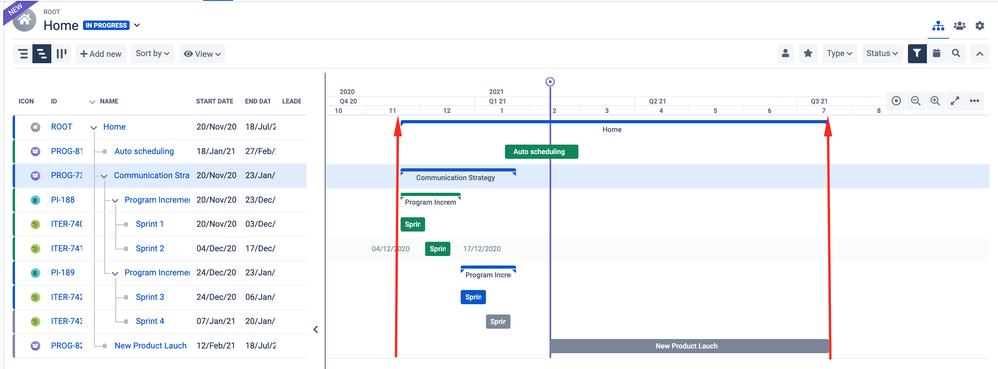Click the ITER-740 sprint row icon
The image size is (998, 369).
36,224
